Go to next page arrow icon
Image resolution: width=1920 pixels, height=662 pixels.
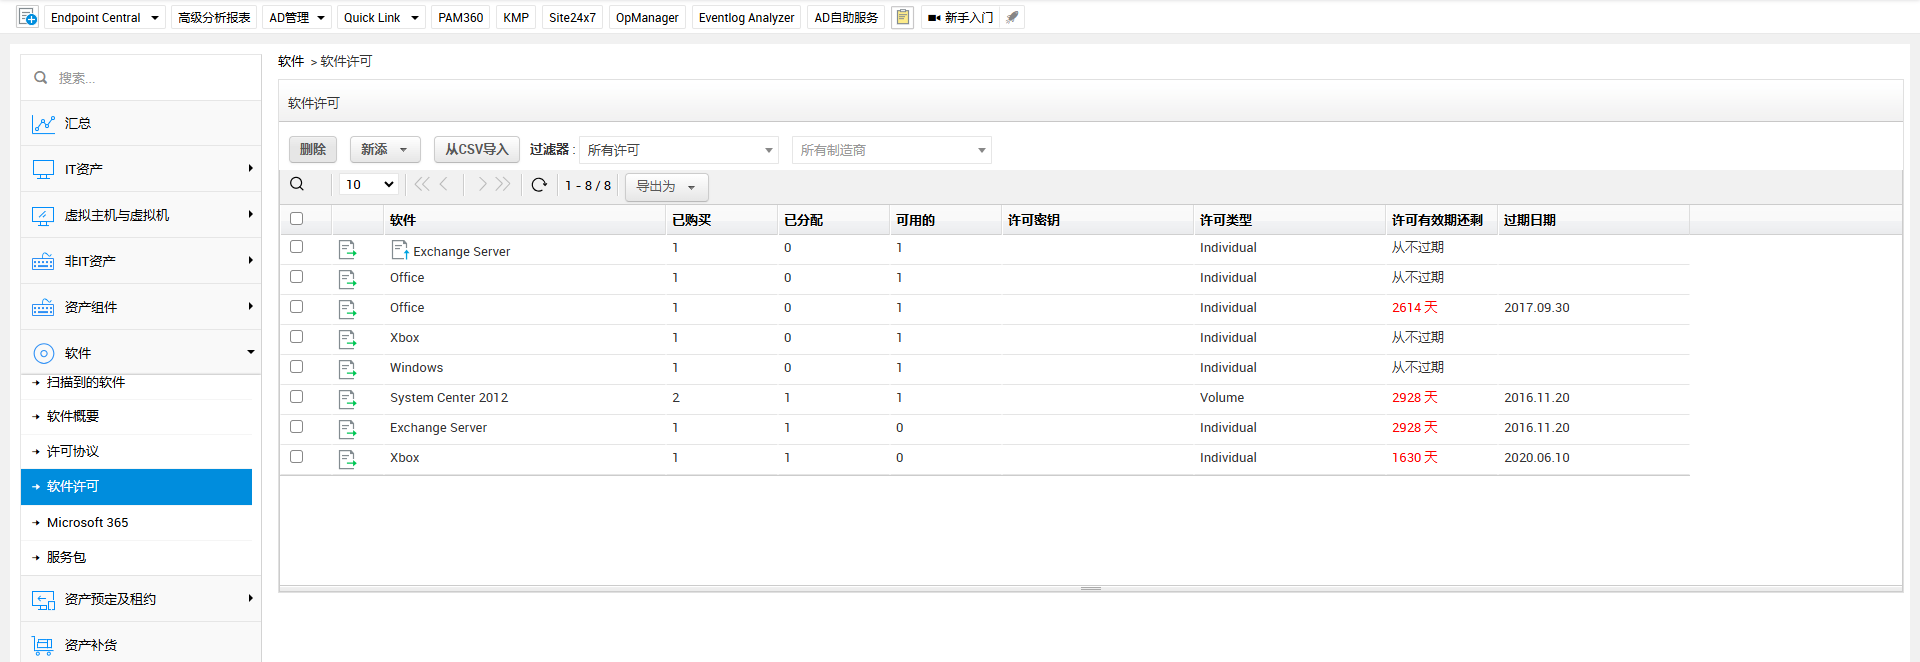(482, 184)
